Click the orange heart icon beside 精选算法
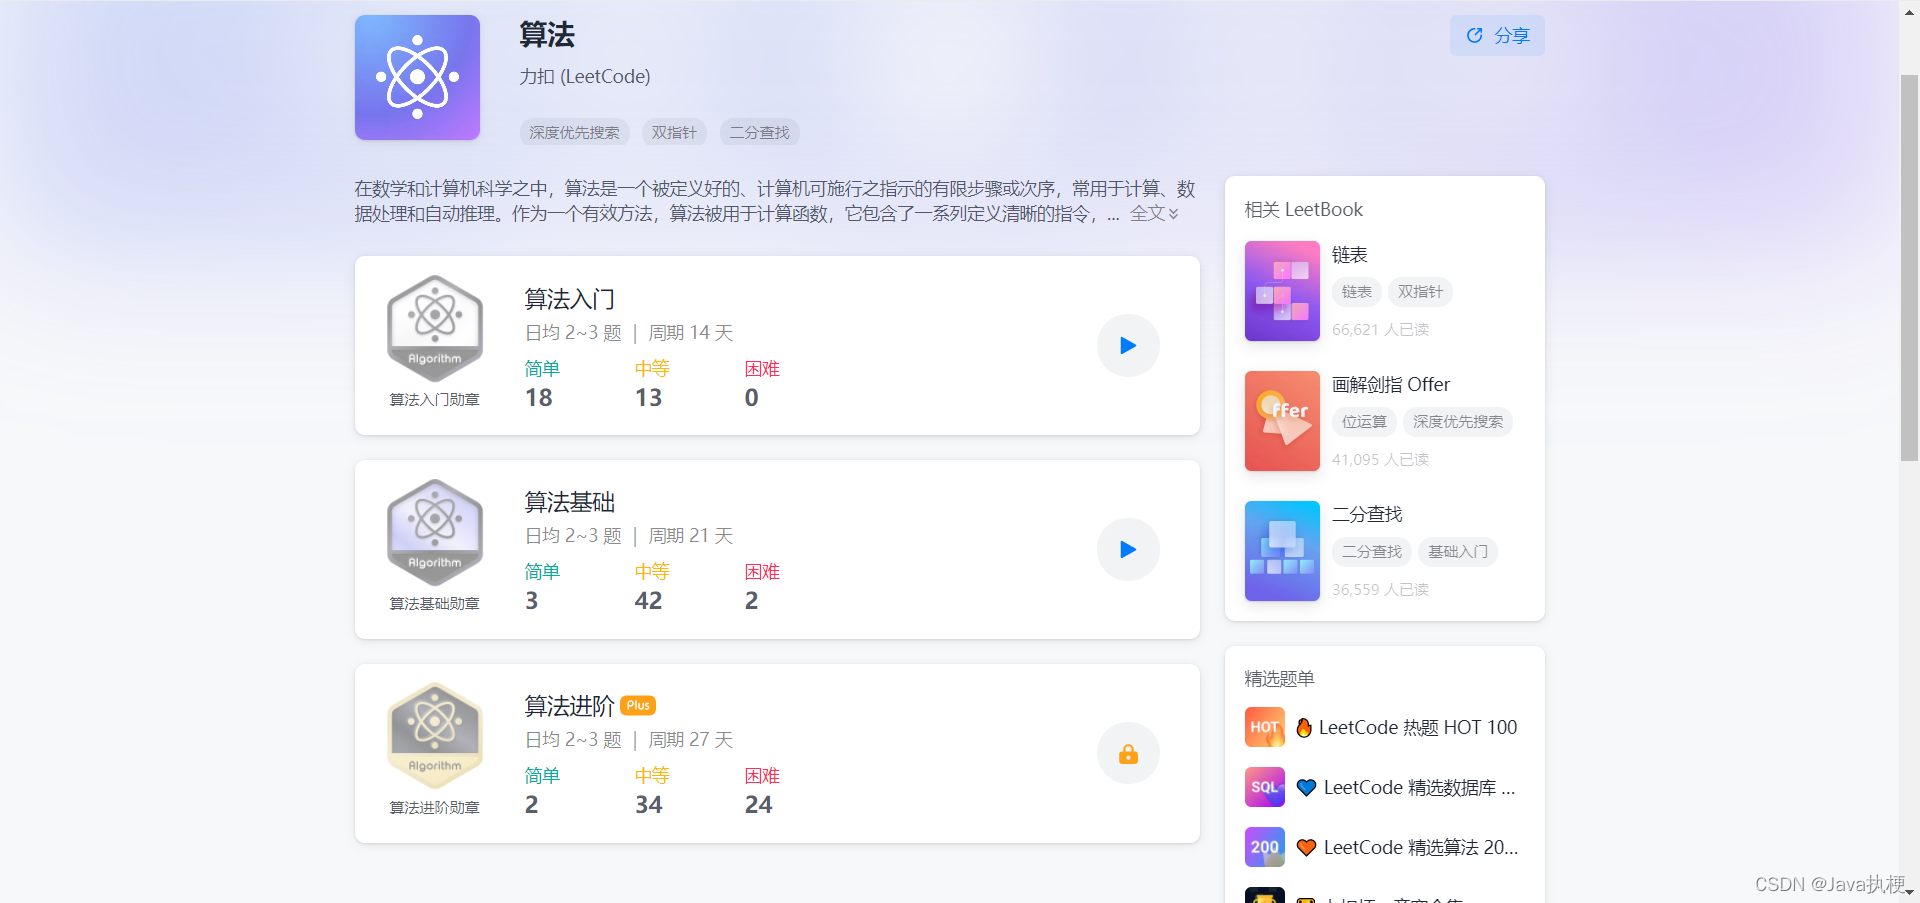 click(1306, 848)
